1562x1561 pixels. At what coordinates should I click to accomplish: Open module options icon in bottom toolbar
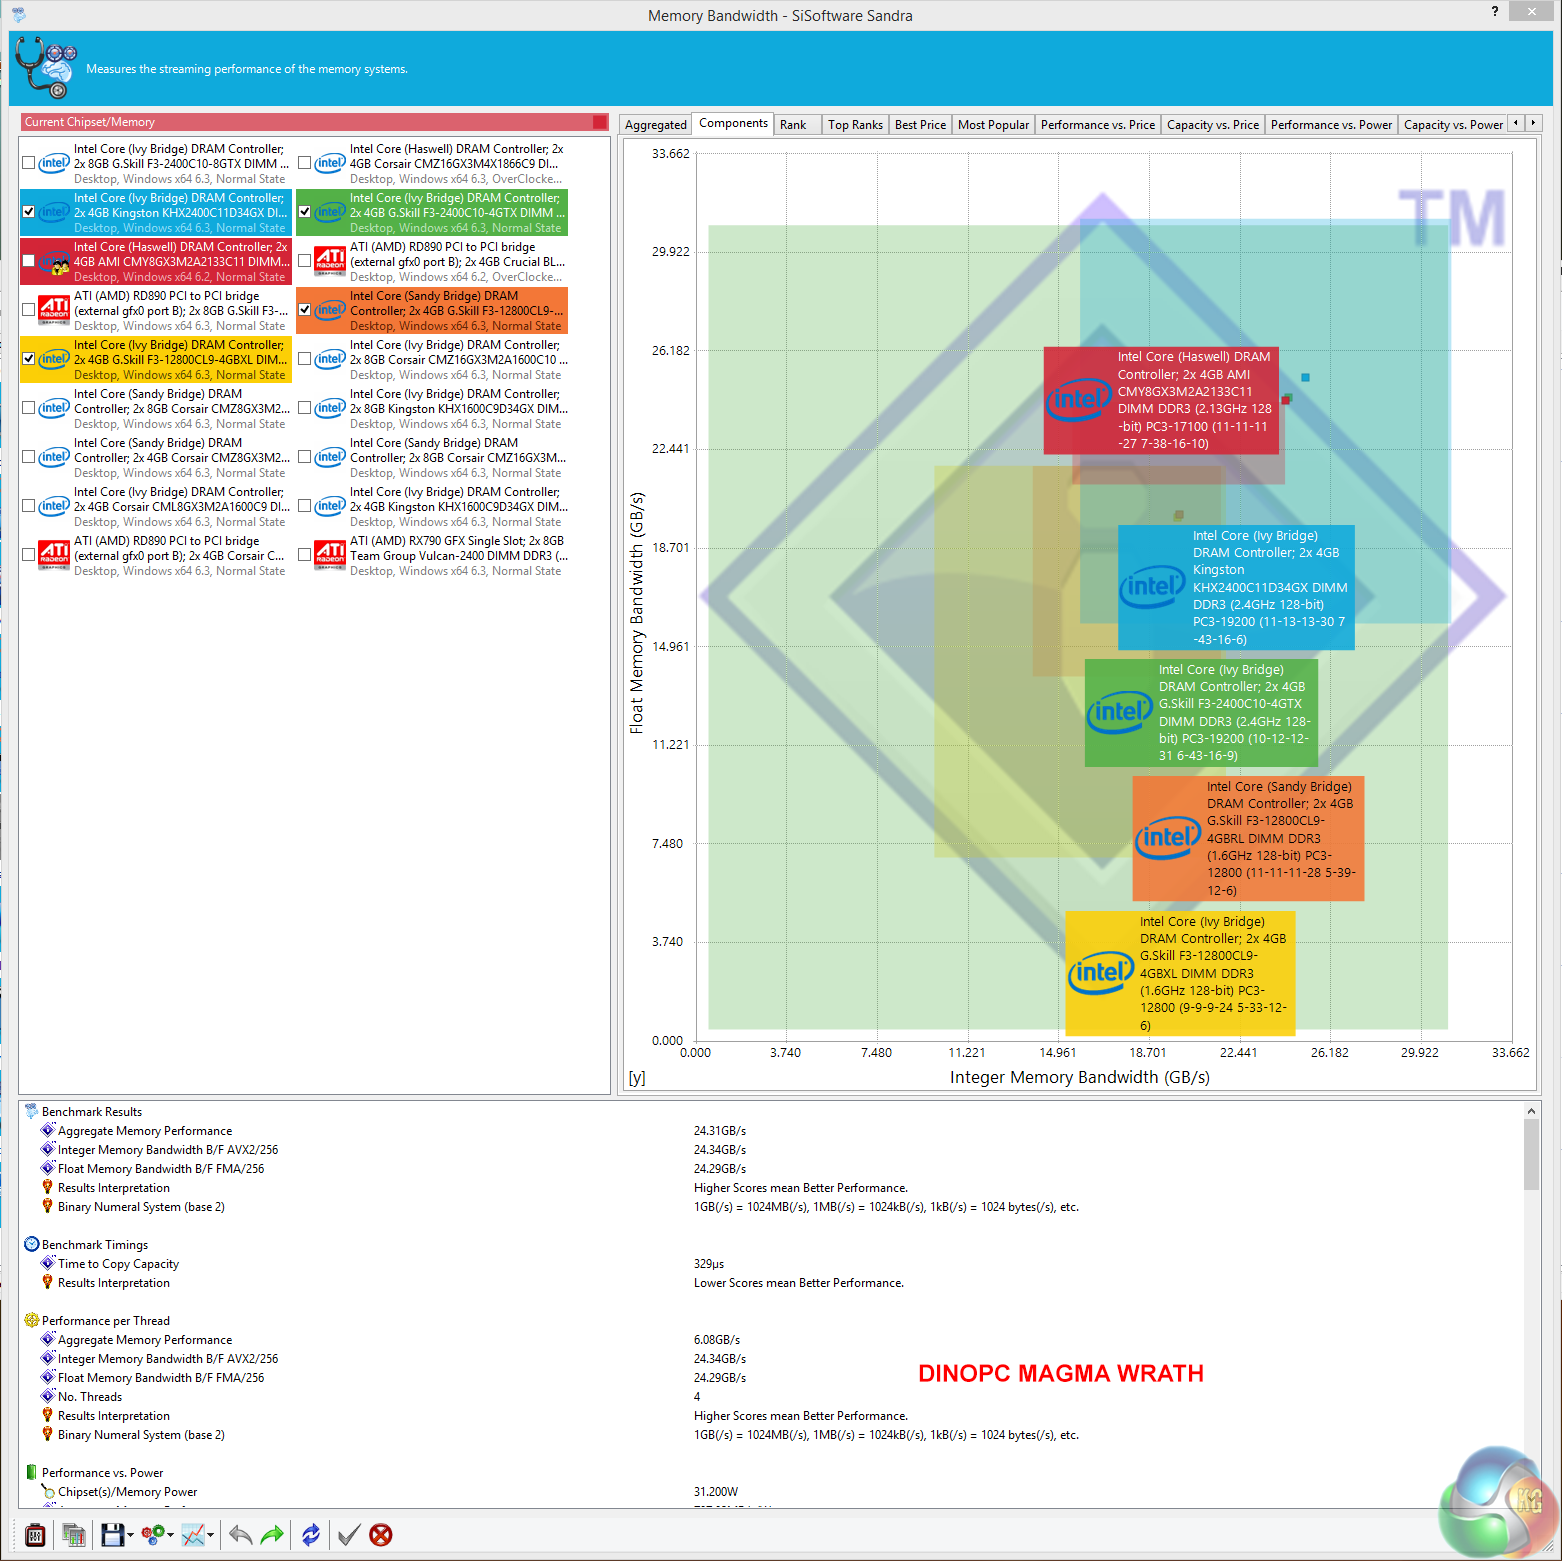[x=35, y=1535]
